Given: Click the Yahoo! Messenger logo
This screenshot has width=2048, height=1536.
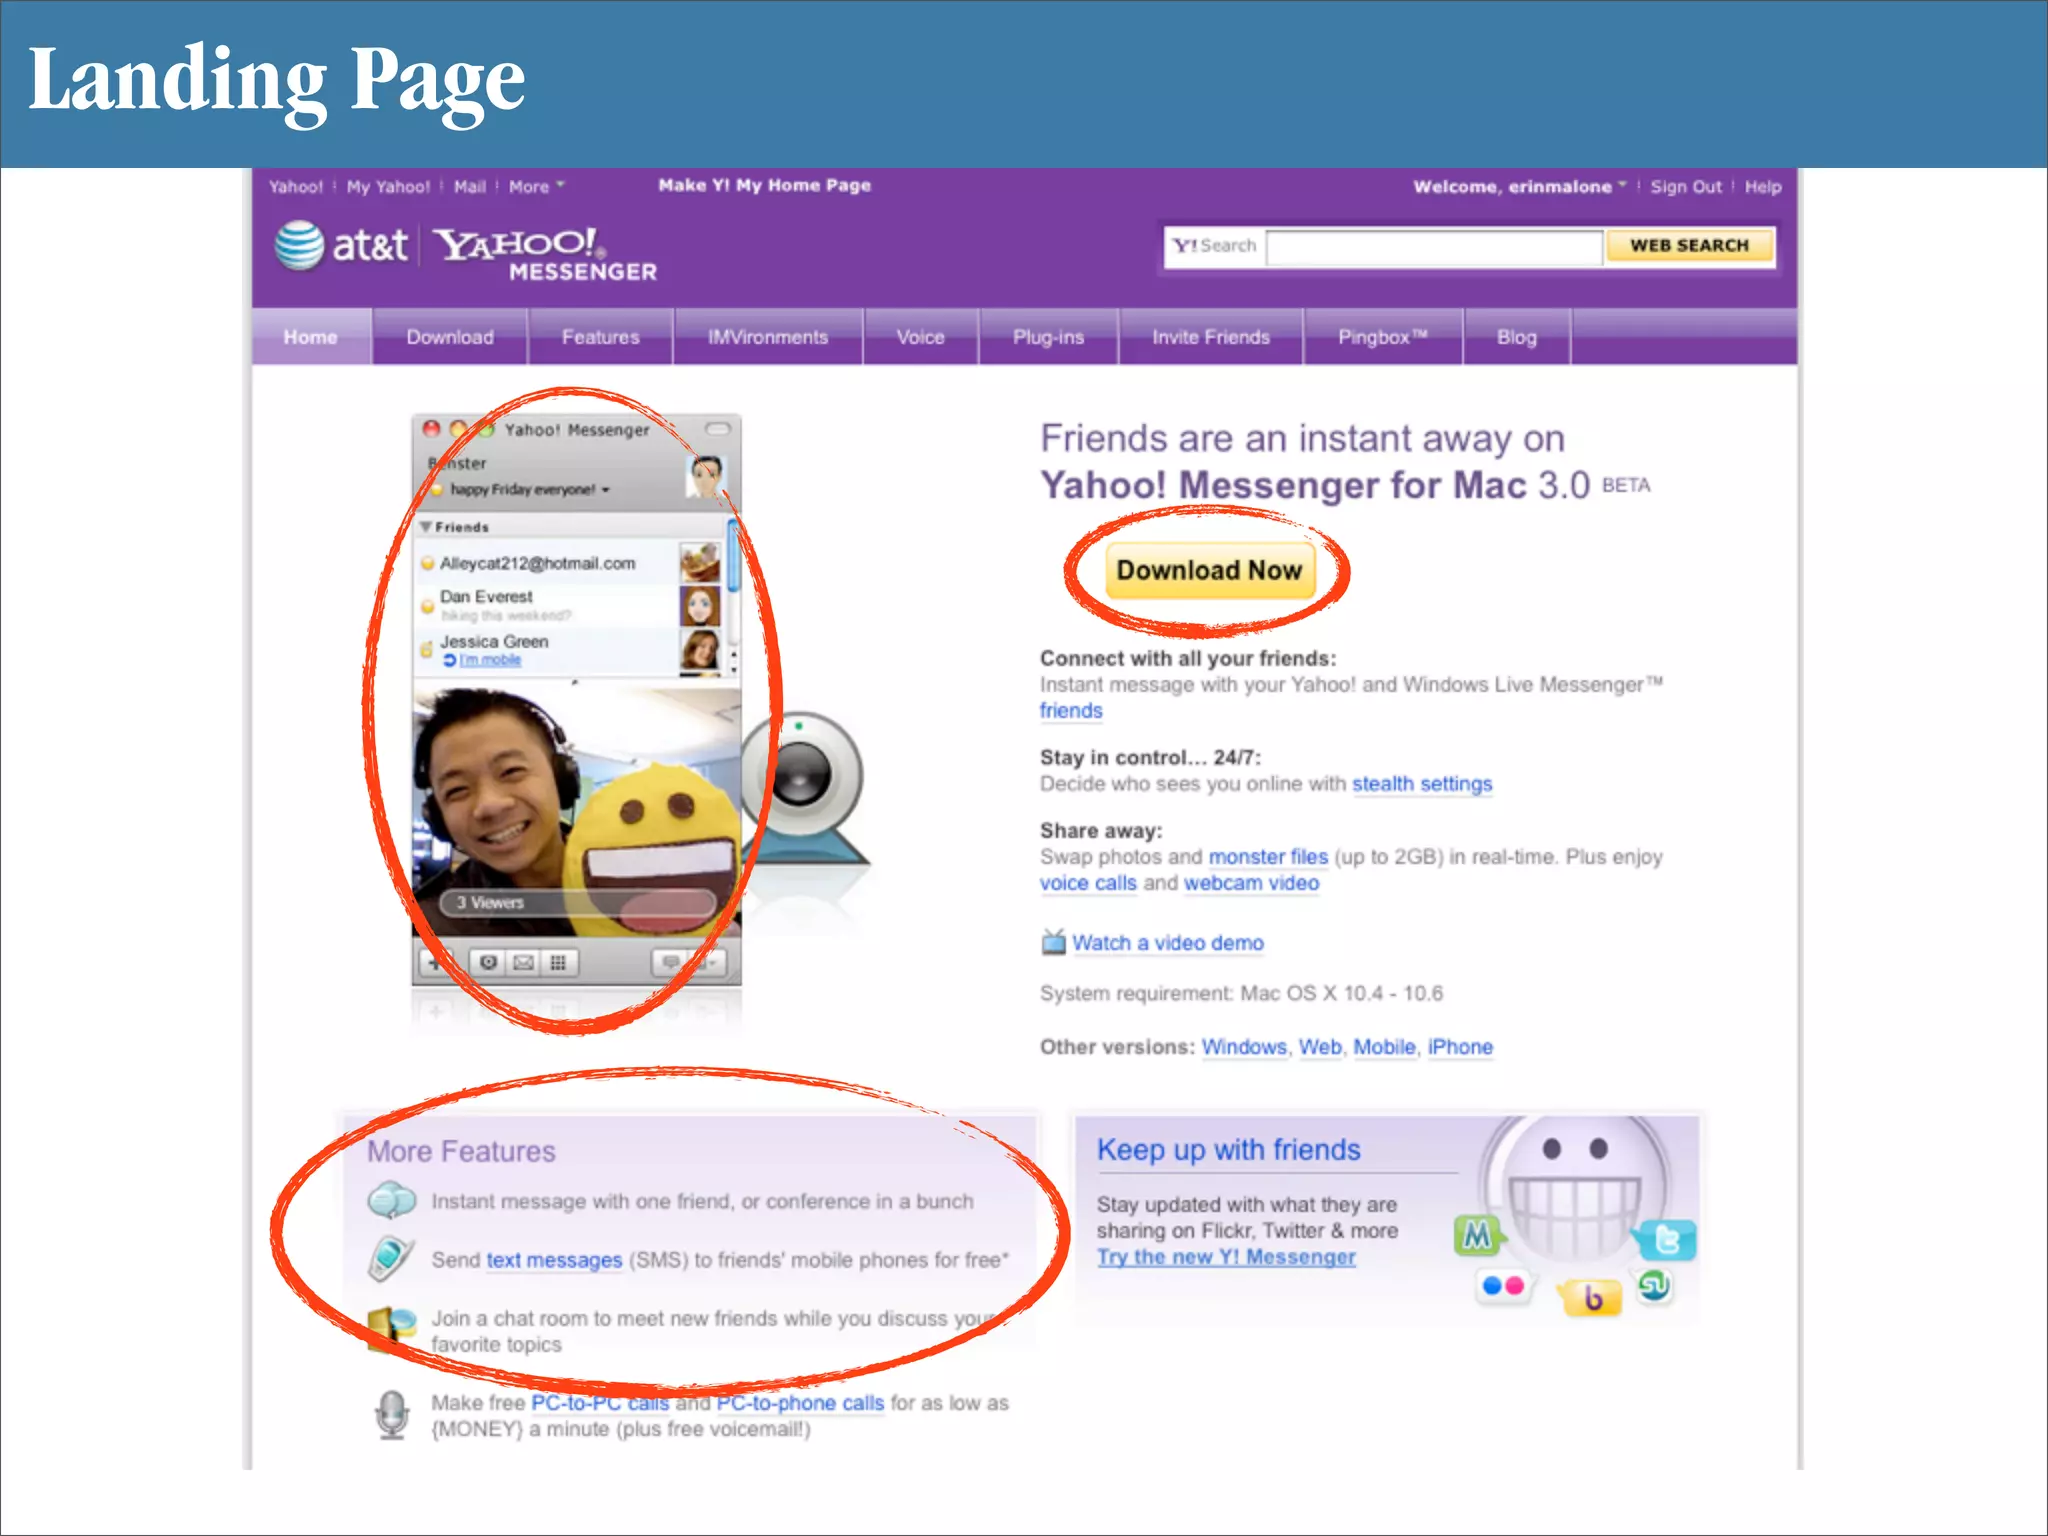Looking at the screenshot, I should pyautogui.click(x=546, y=254).
